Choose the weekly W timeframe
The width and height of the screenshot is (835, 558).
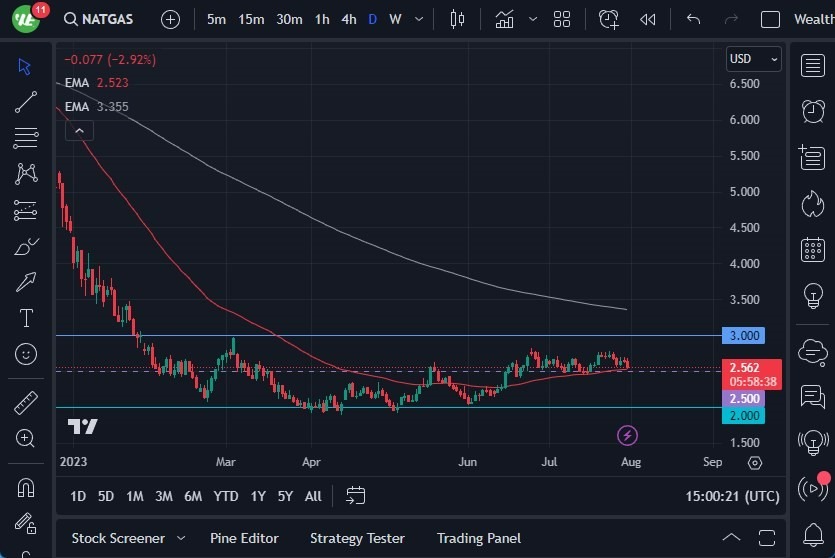[395, 20]
